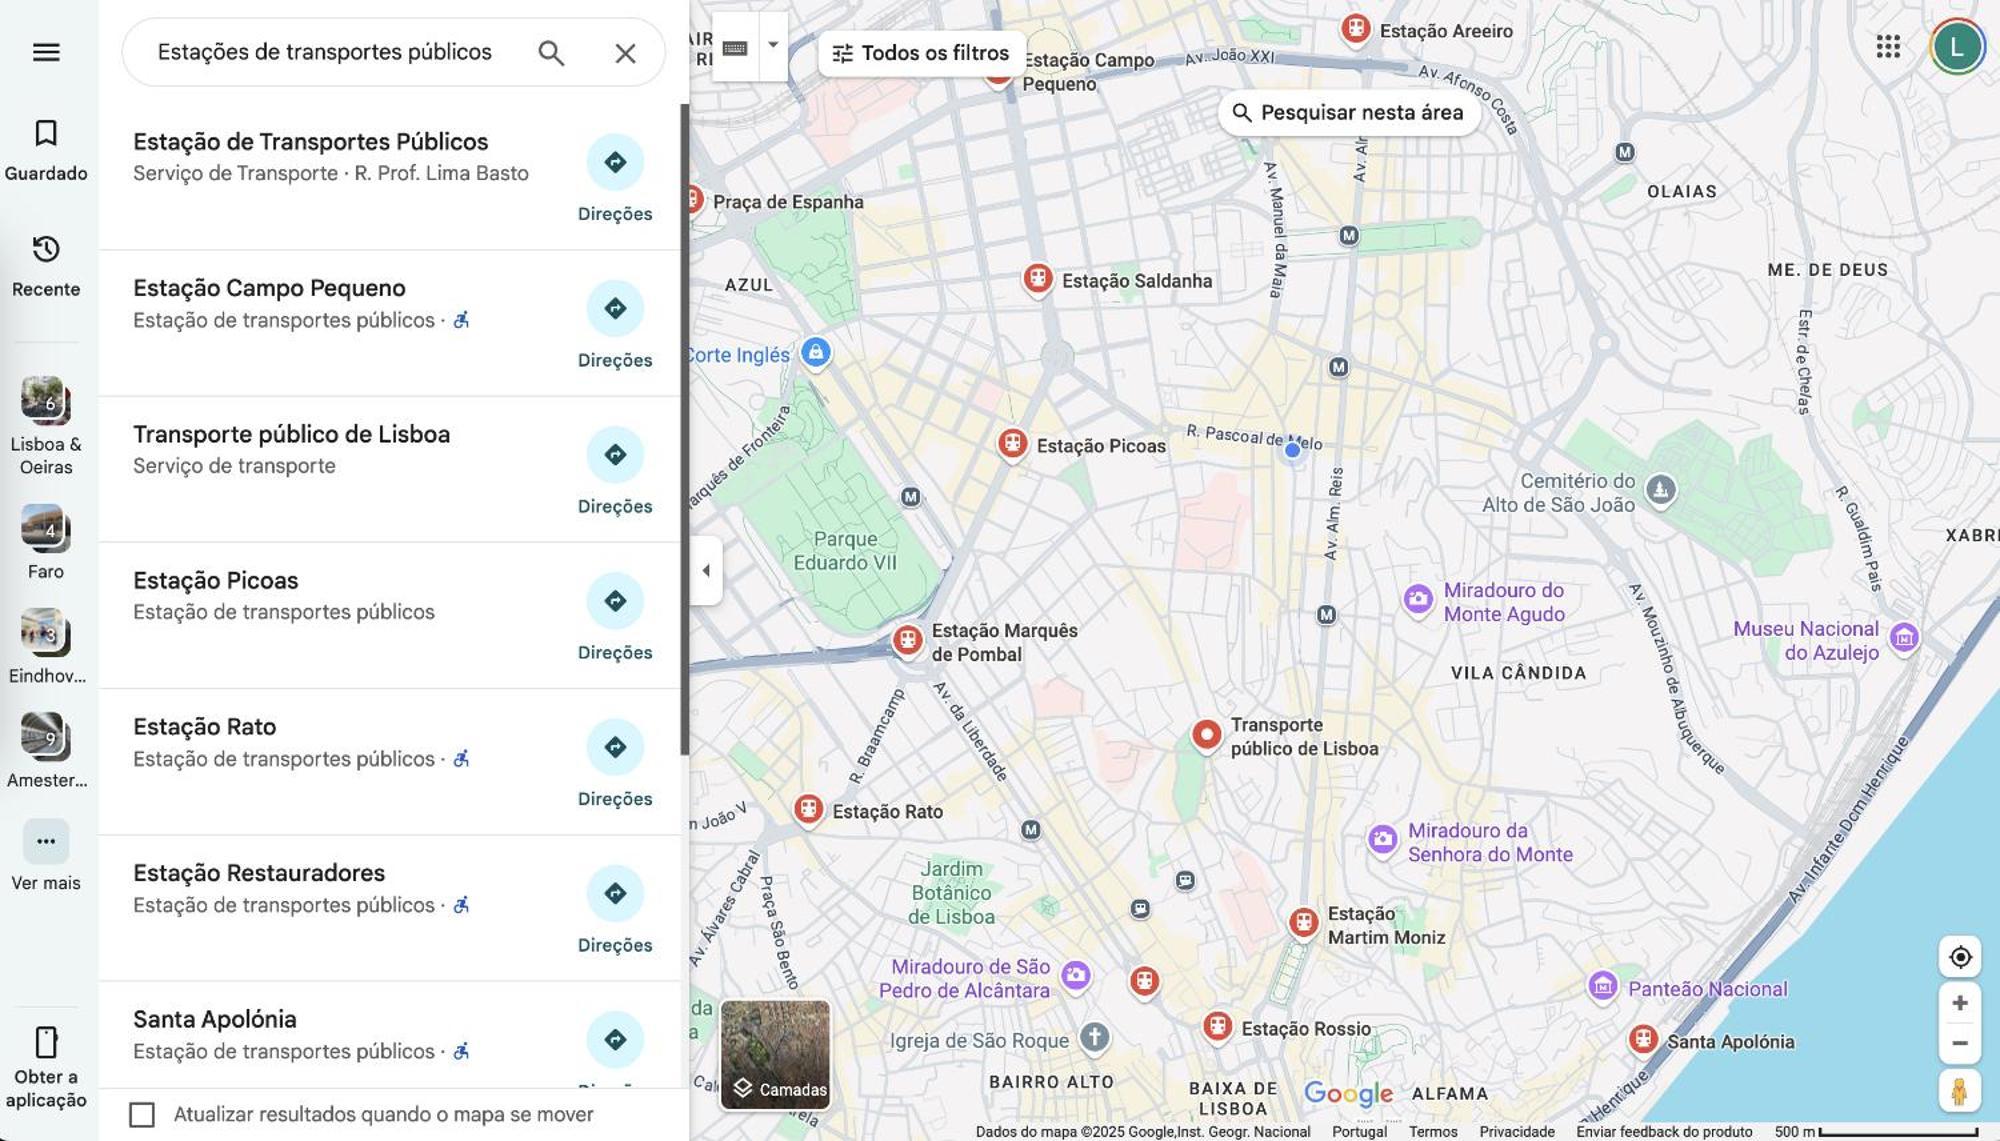Click the Google apps grid icon
This screenshot has width=2000, height=1141.
[1888, 46]
